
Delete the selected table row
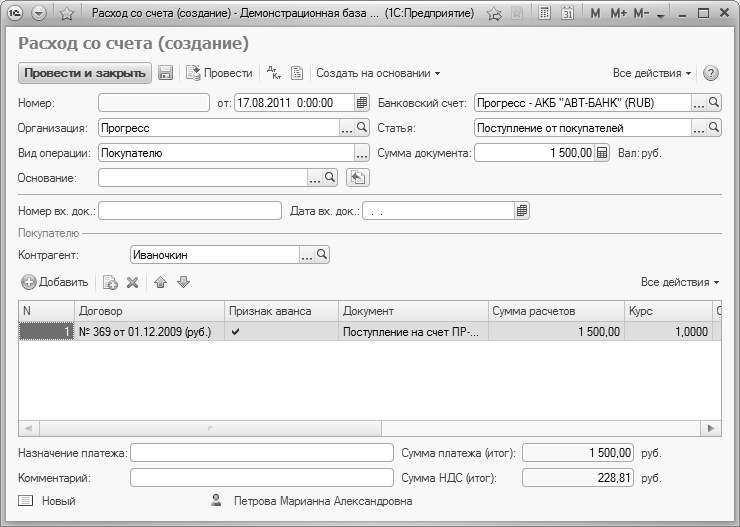click(132, 283)
